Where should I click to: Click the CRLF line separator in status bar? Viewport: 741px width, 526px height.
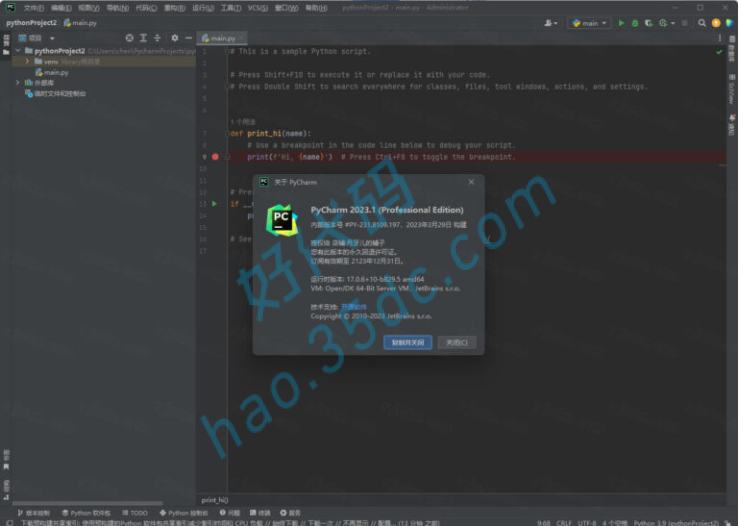coord(564,523)
